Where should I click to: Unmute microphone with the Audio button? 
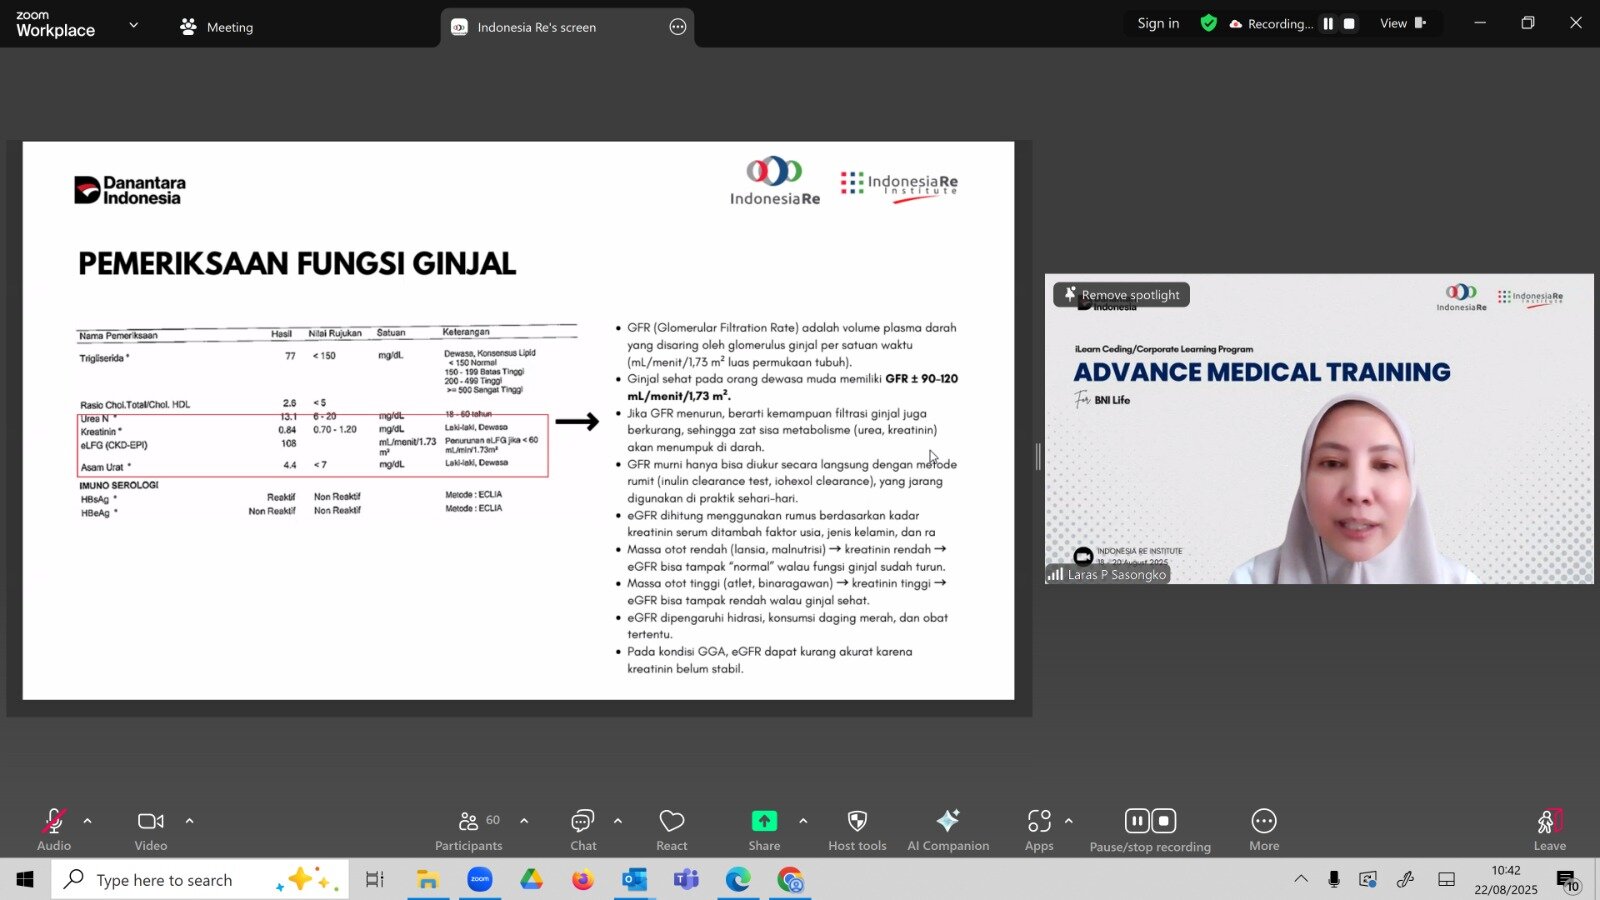click(x=53, y=829)
